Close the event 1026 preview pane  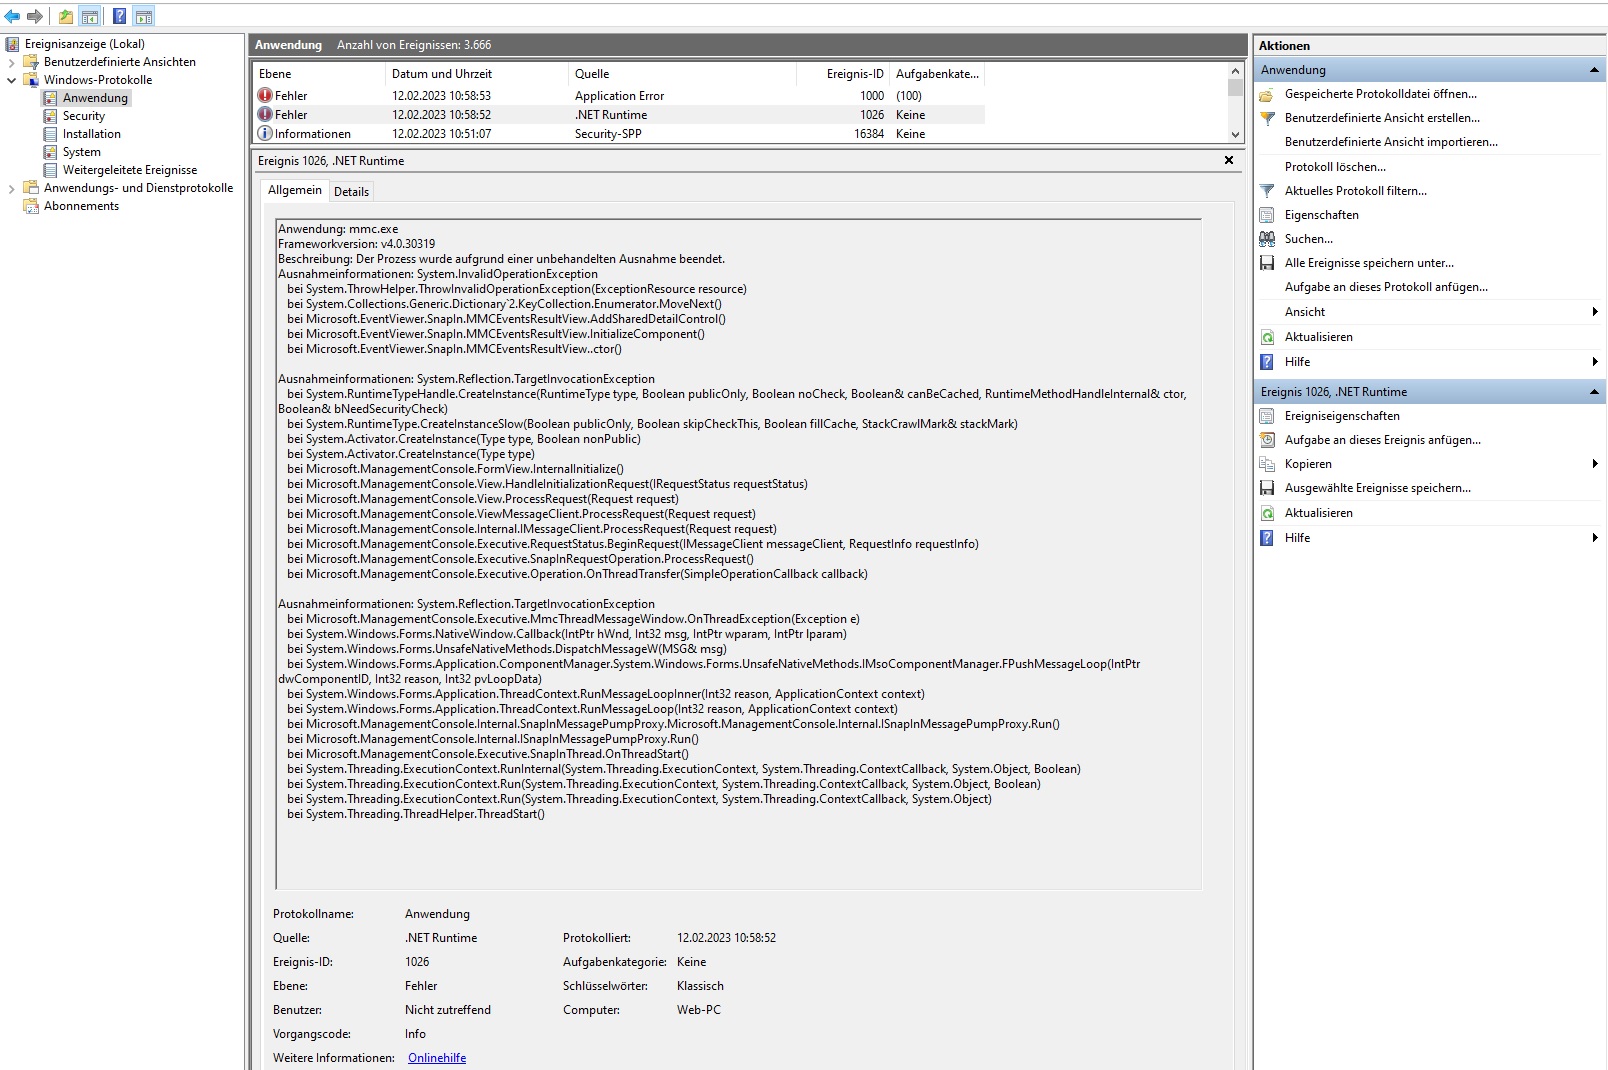(1229, 160)
